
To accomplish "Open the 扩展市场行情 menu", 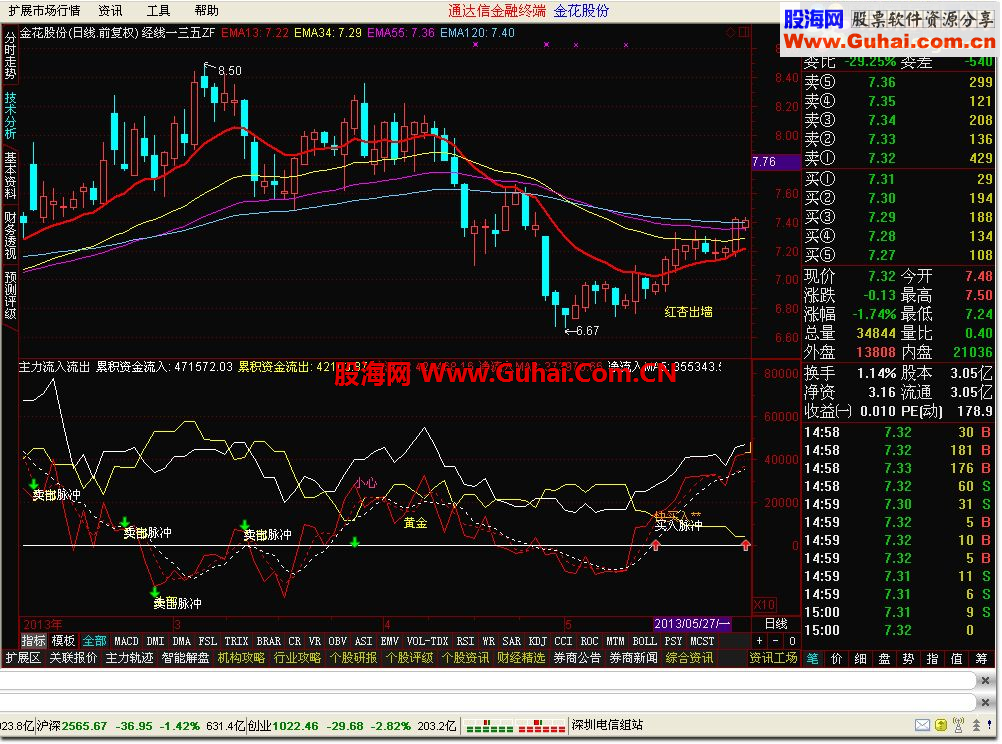I will pos(44,11).
